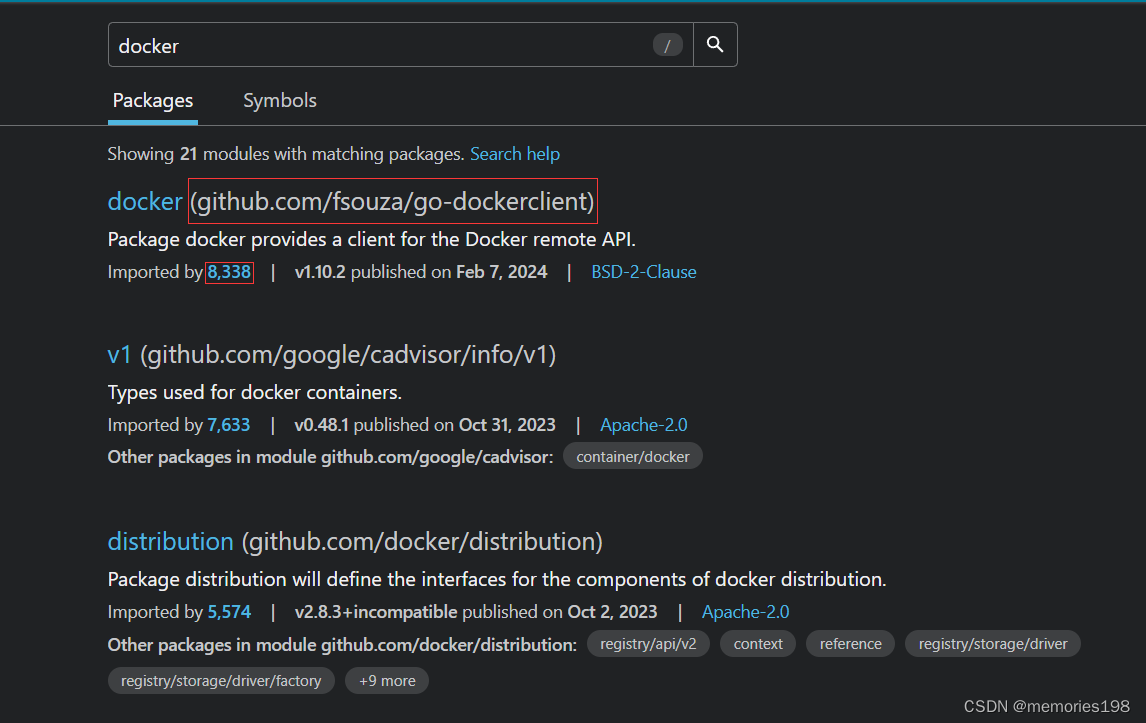The image size is (1146, 723).
Task: Open the cadvisor v1 package
Action: point(119,354)
